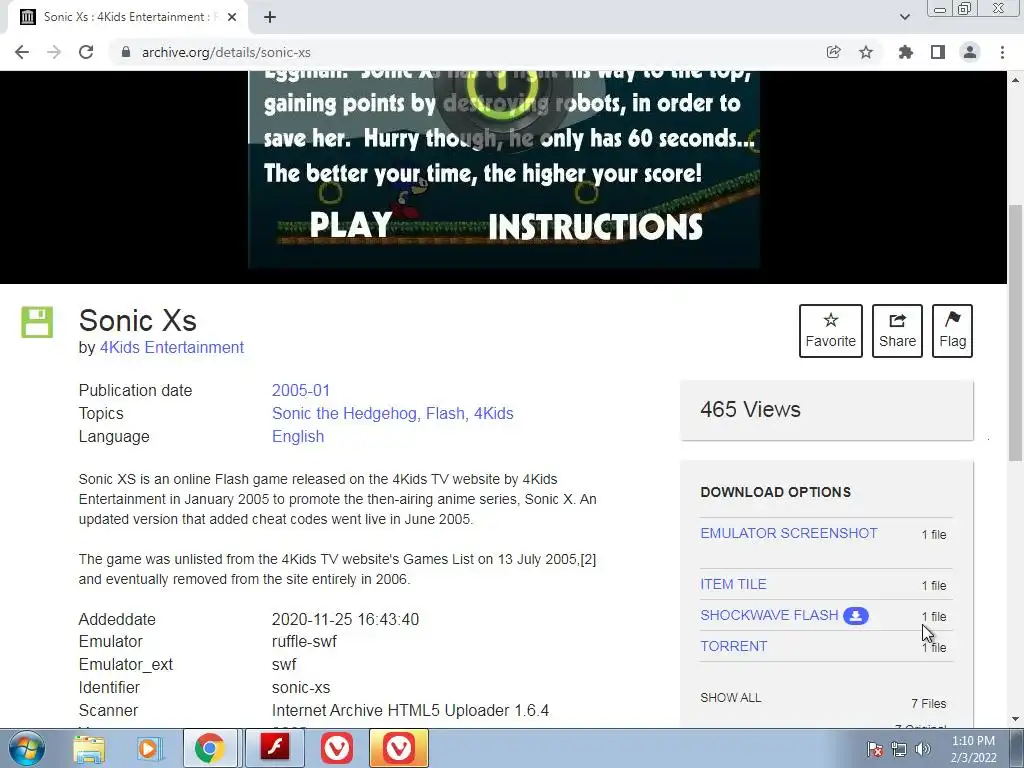Click the network tray icon

[x=899, y=749]
